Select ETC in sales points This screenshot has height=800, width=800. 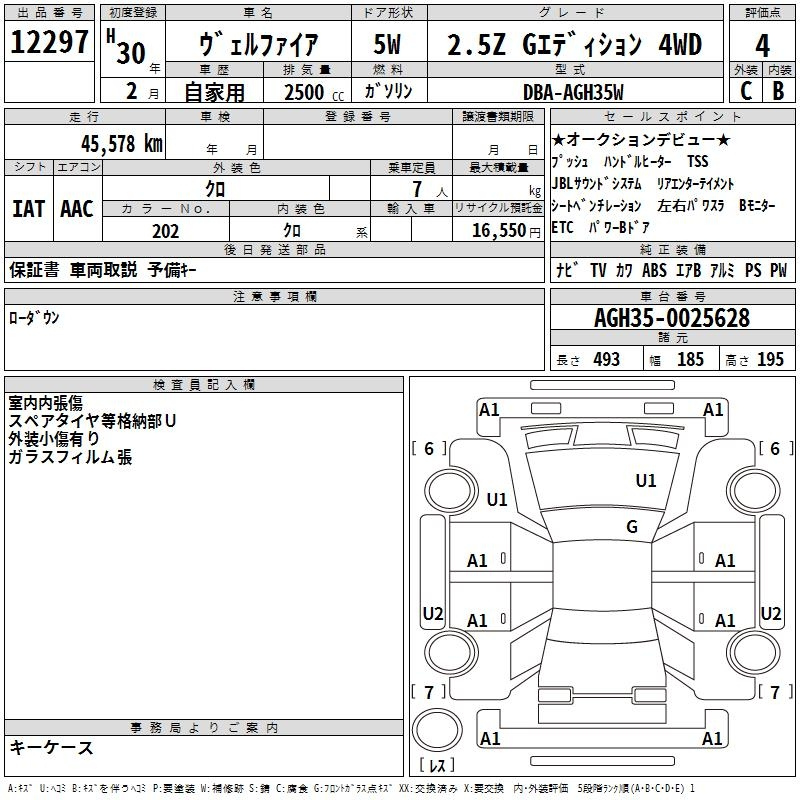pos(562,227)
